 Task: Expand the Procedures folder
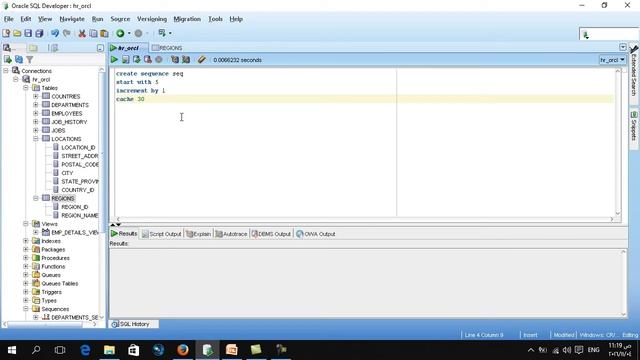[26, 258]
